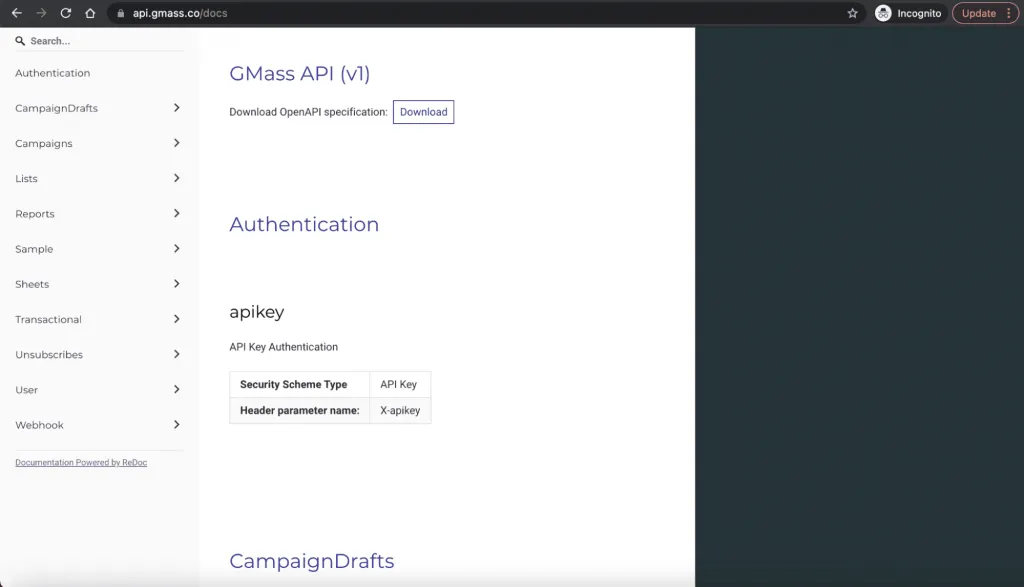The width and height of the screenshot is (1024, 587).
Task: Select User in the sidebar
Action: pyautogui.click(x=26, y=390)
